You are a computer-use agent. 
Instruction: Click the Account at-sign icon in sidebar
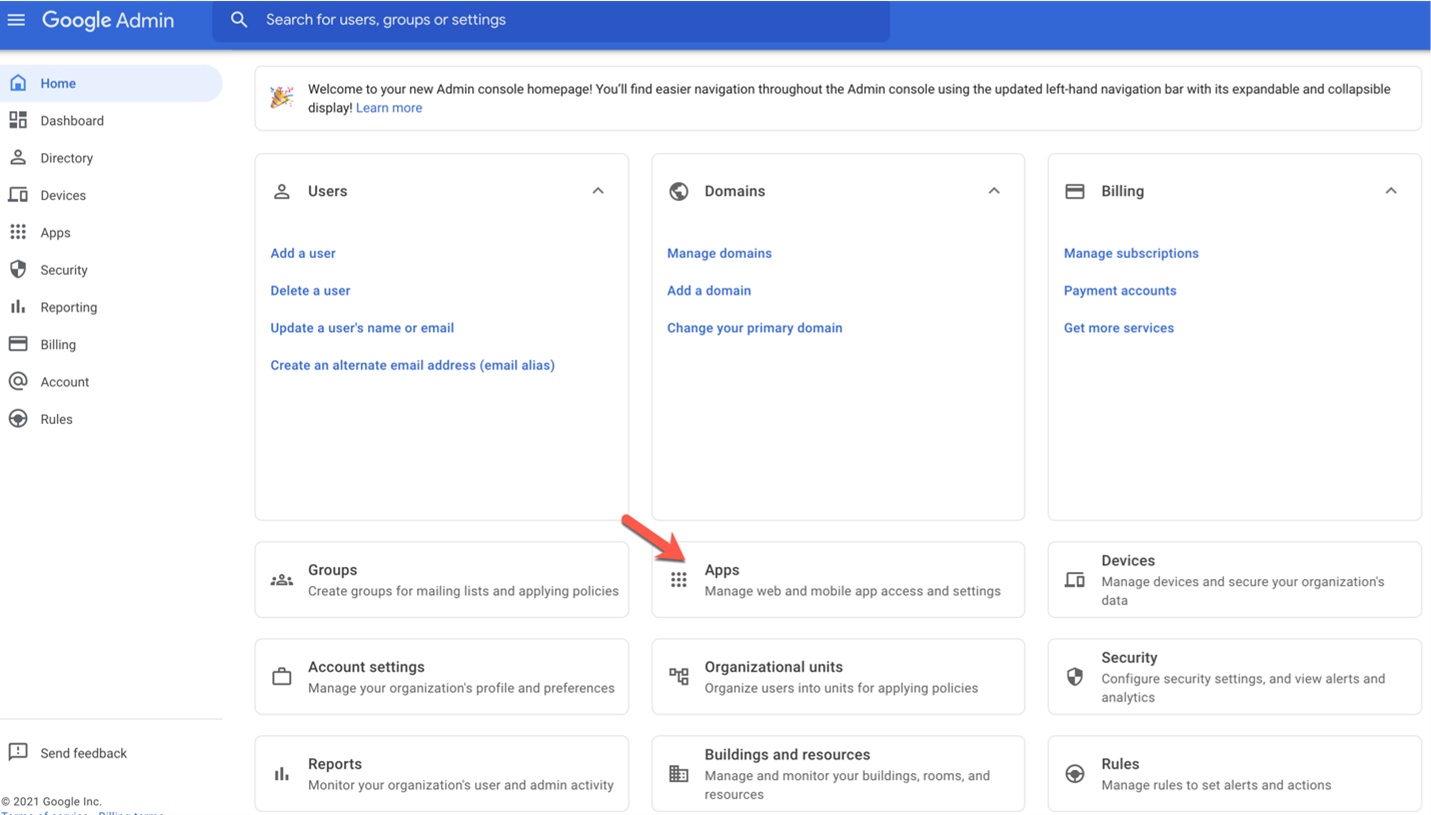(x=18, y=382)
